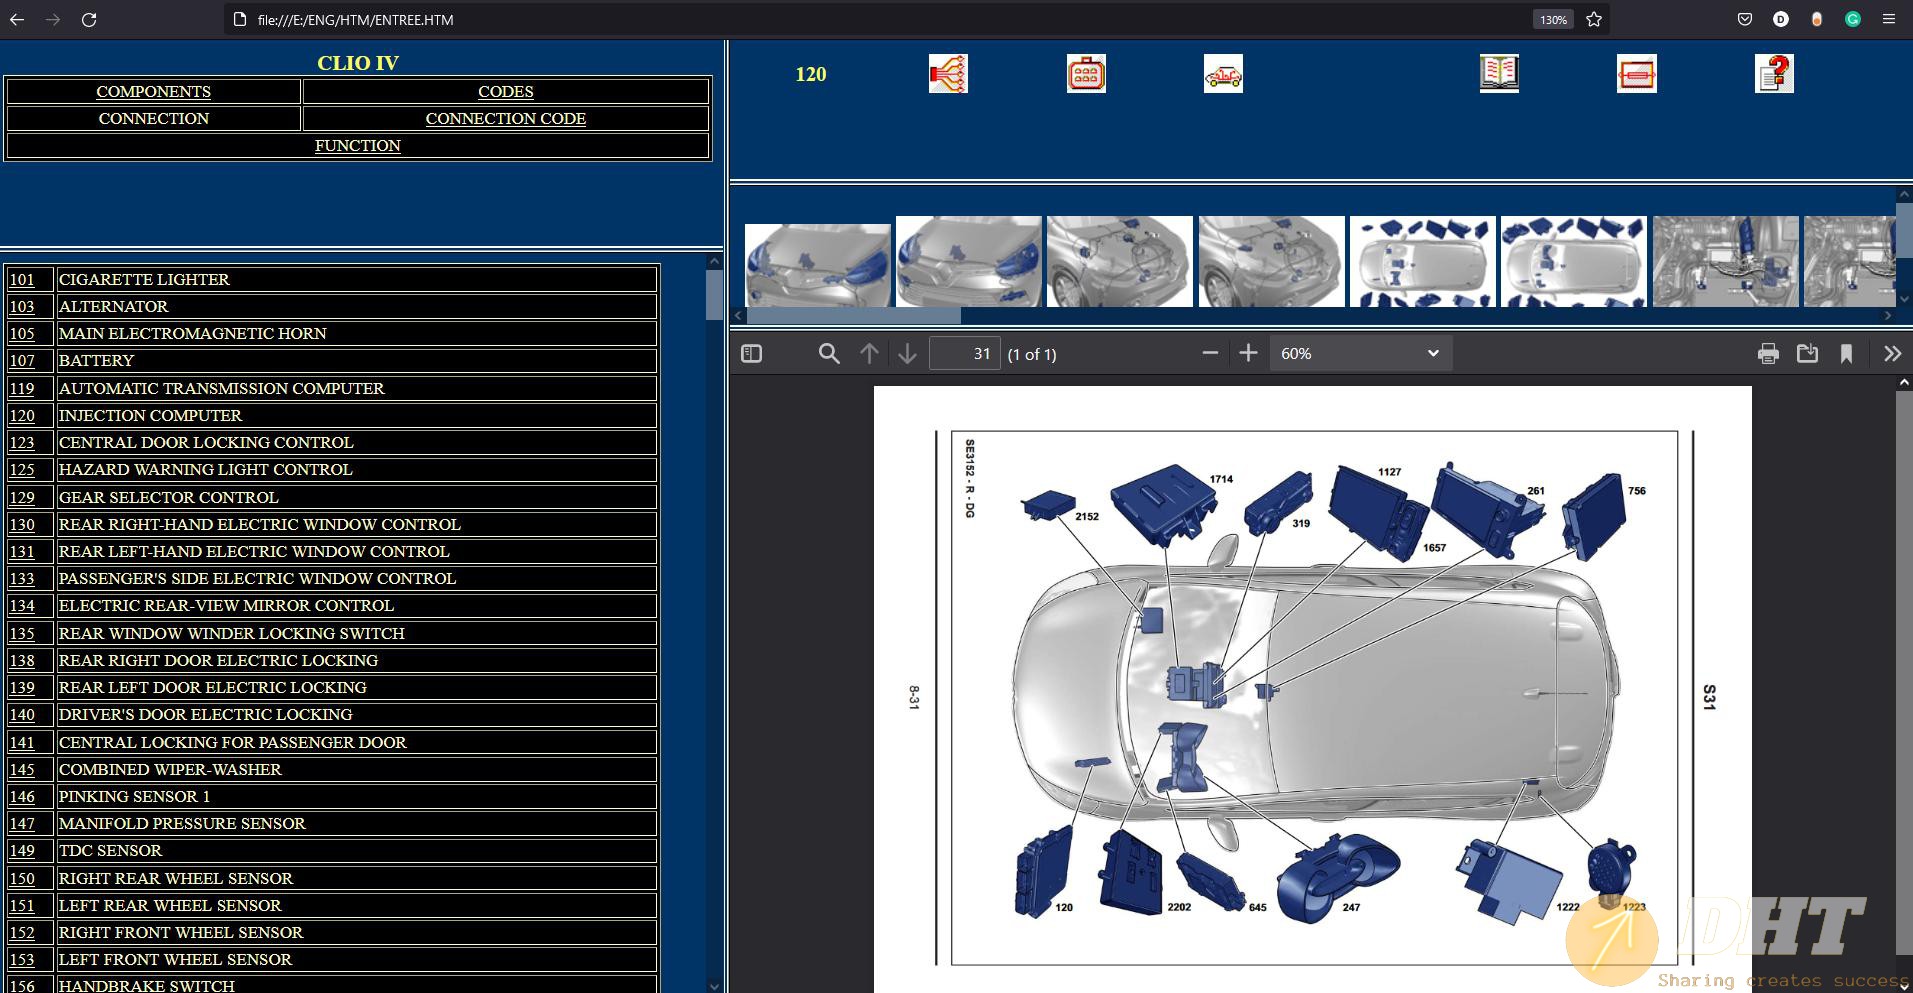Image resolution: width=1913 pixels, height=993 pixels.
Task: Zoom out the PDF with minus button
Action: click(x=1210, y=353)
